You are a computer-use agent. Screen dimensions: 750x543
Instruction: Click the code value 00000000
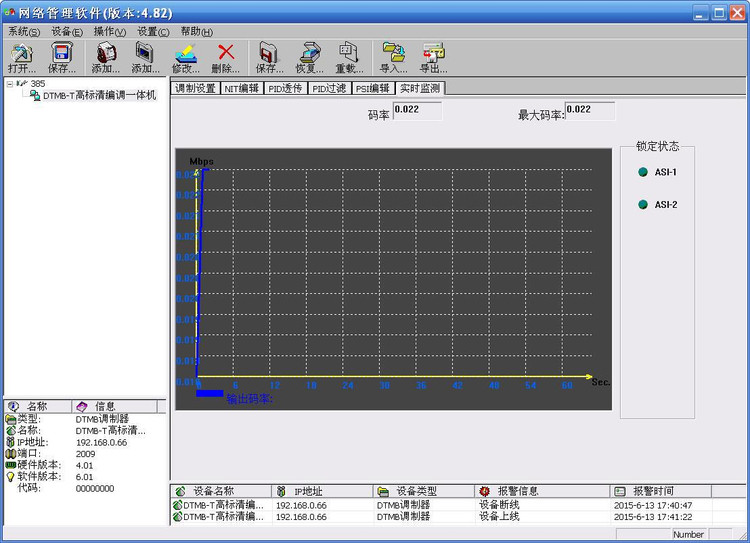(95, 489)
